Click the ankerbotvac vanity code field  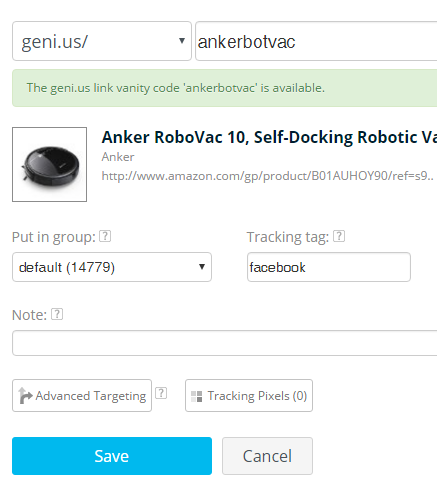316,41
